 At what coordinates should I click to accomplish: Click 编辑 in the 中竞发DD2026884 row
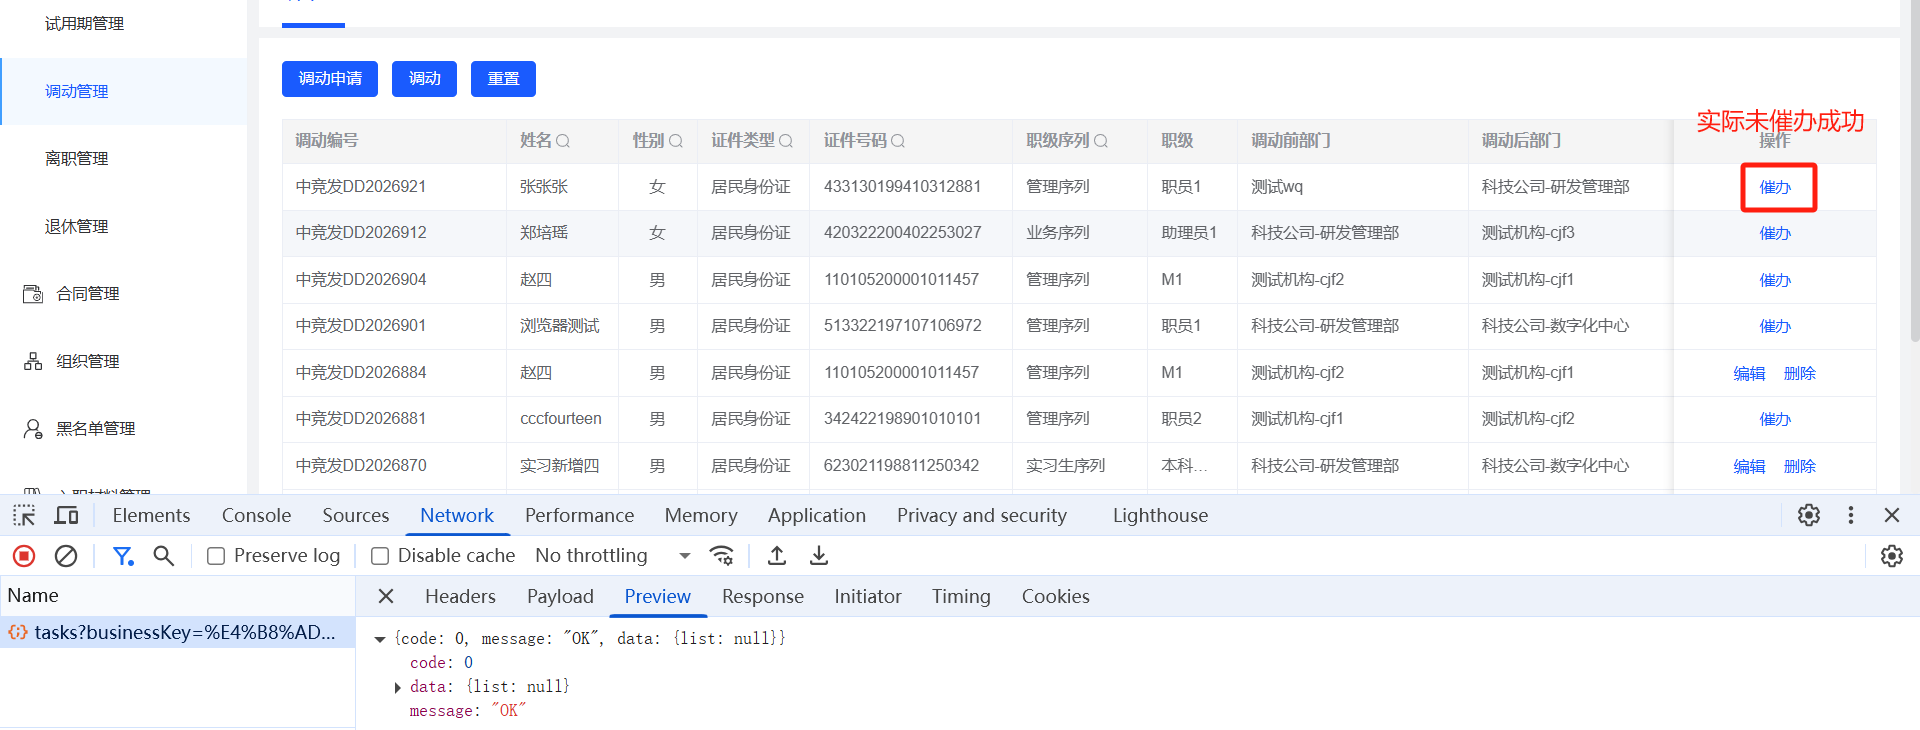(x=1749, y=373)
